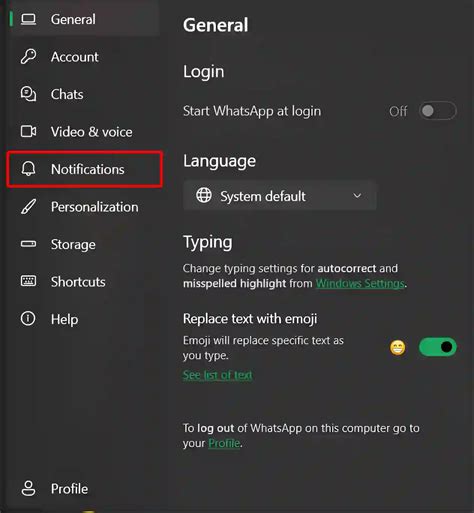The image size is (474, 513).
Task: Click the Start WhatsApp at login label
Action: [252, 111]
